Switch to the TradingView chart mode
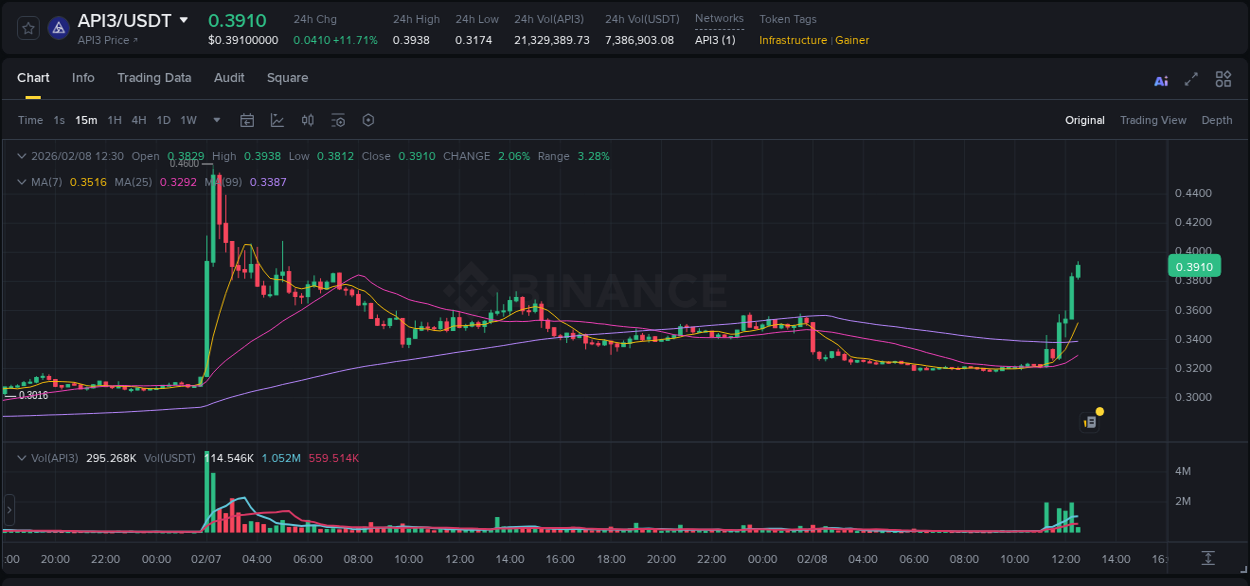Screen dimensions: 1250x586 [1153, 120]
